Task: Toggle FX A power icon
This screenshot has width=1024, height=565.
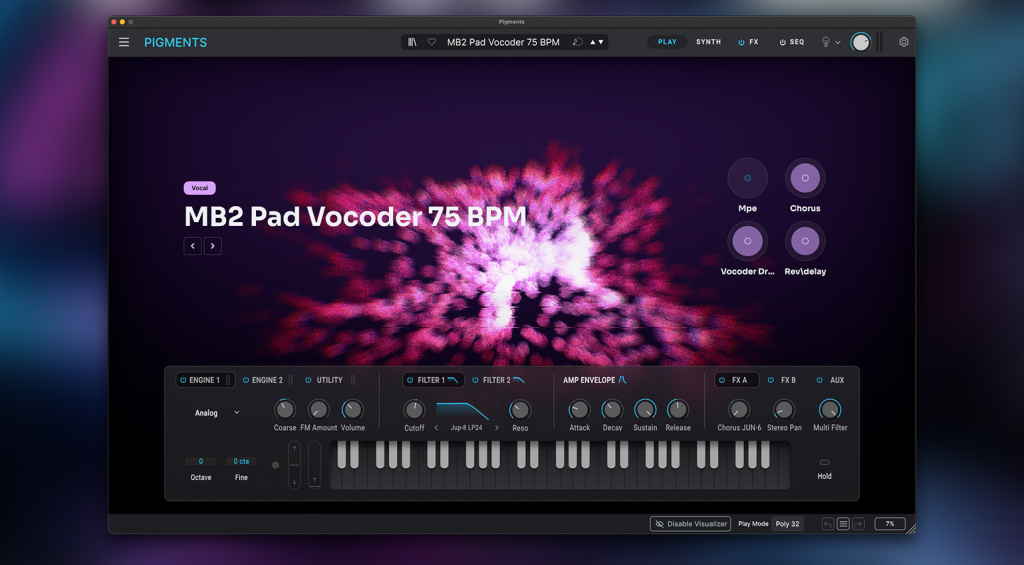Action: (722, 380)
